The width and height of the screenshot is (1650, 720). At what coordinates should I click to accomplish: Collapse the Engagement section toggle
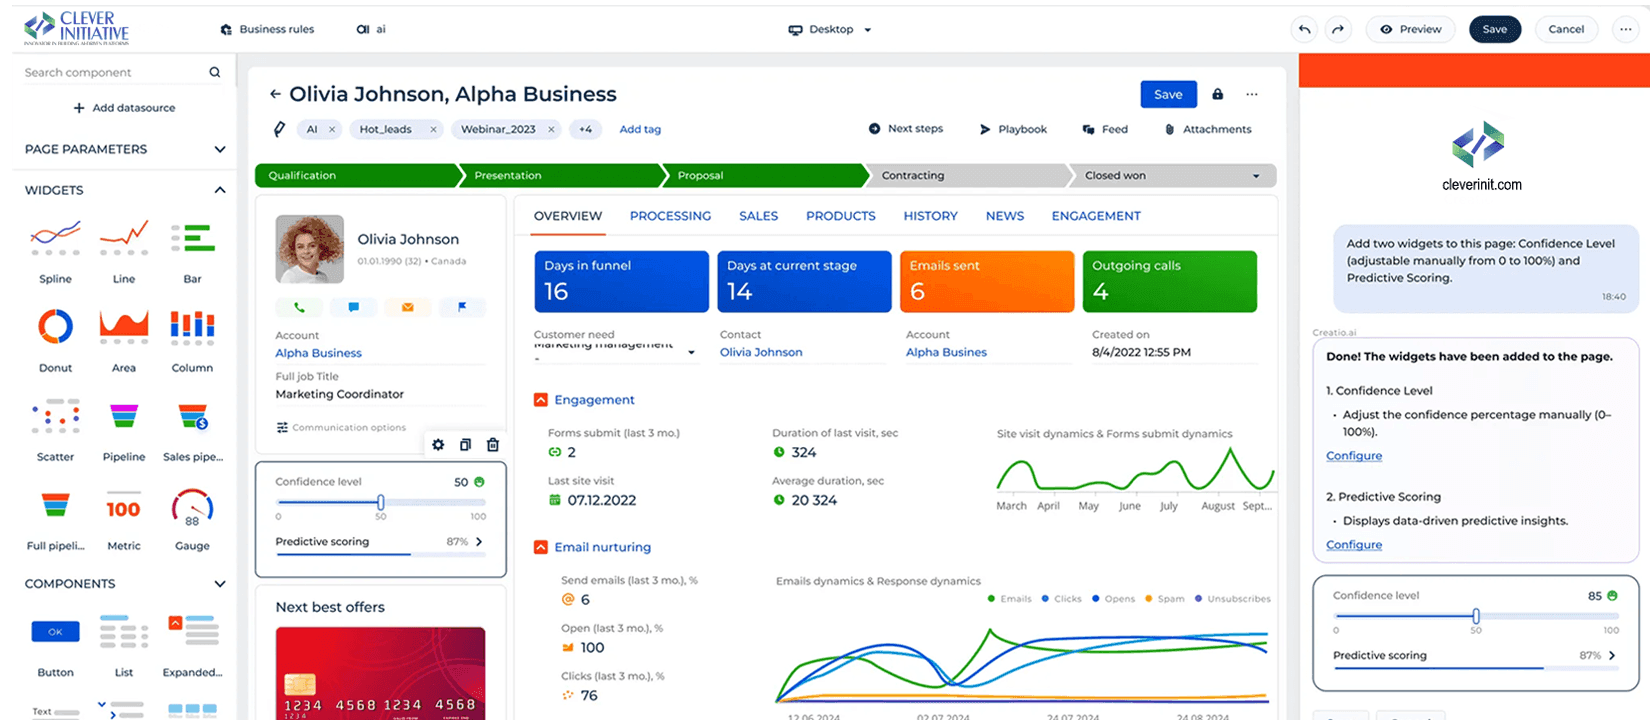(541, 400)
